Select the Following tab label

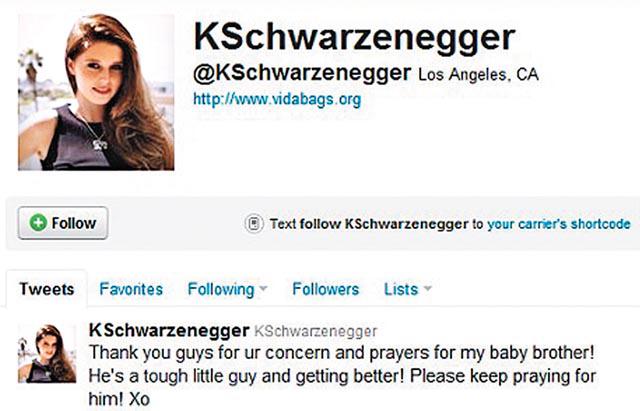tap(221, 290)
